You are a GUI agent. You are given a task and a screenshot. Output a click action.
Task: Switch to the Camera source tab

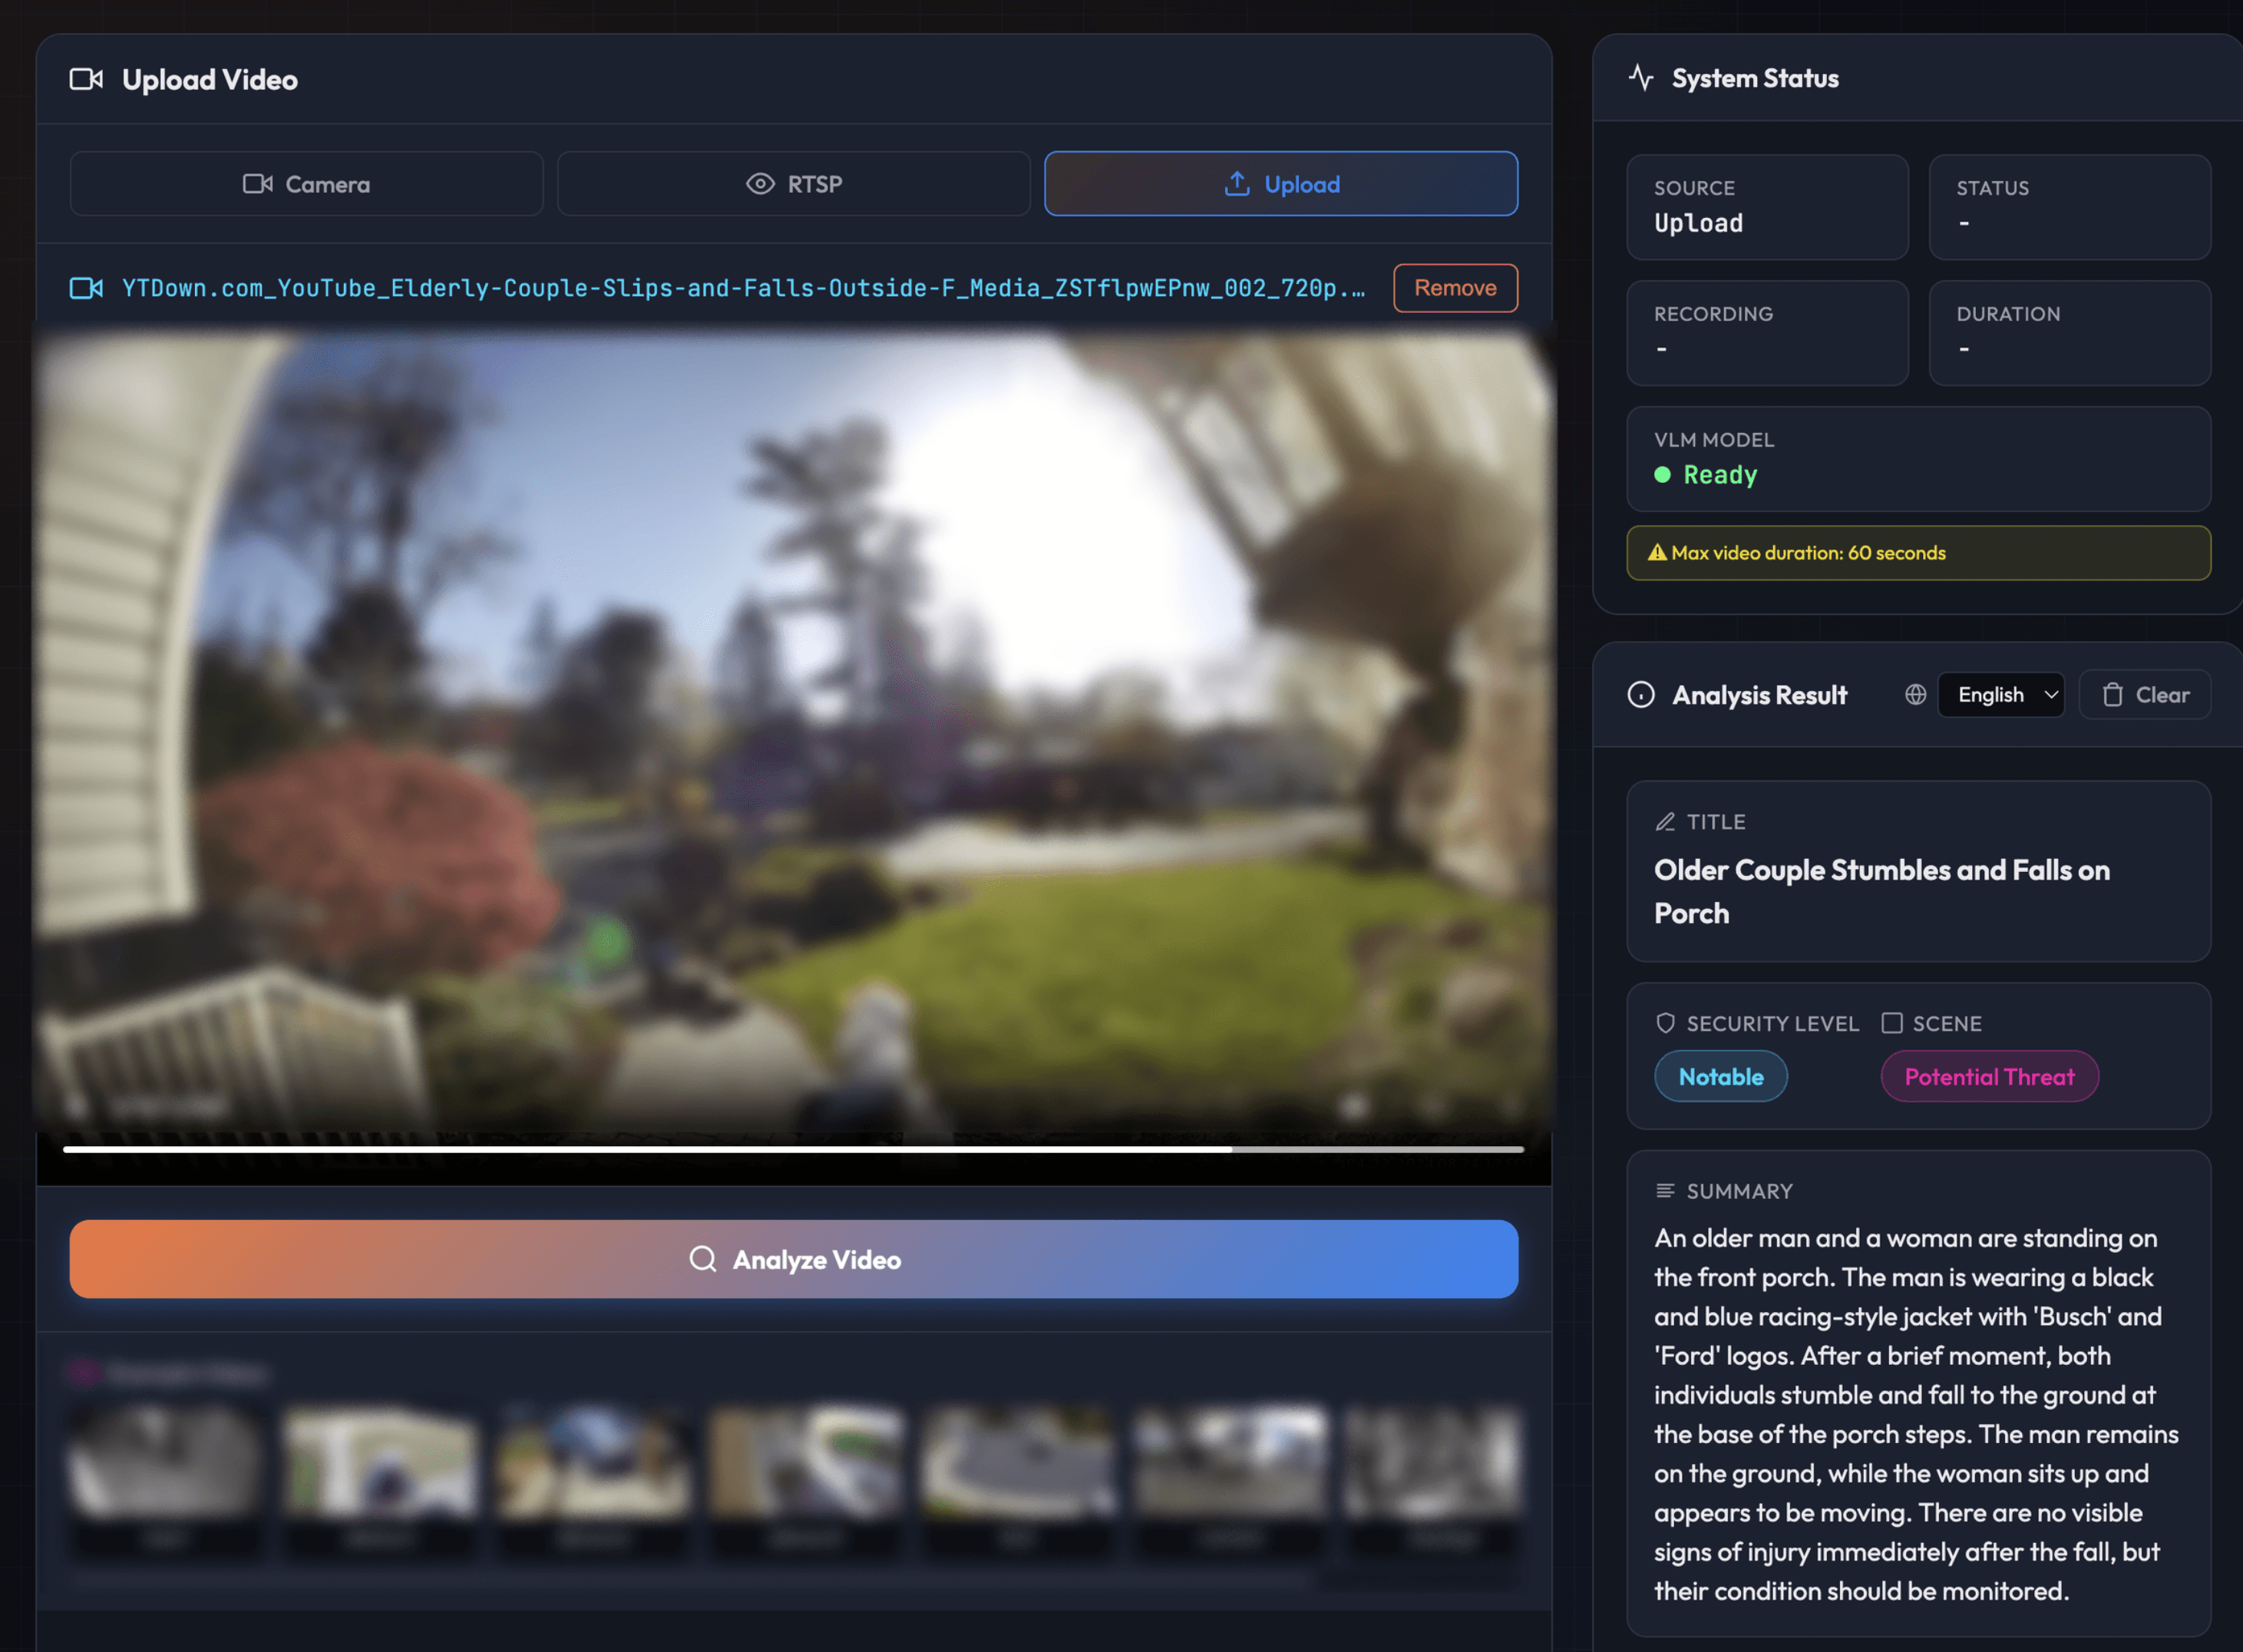point(306,184)
